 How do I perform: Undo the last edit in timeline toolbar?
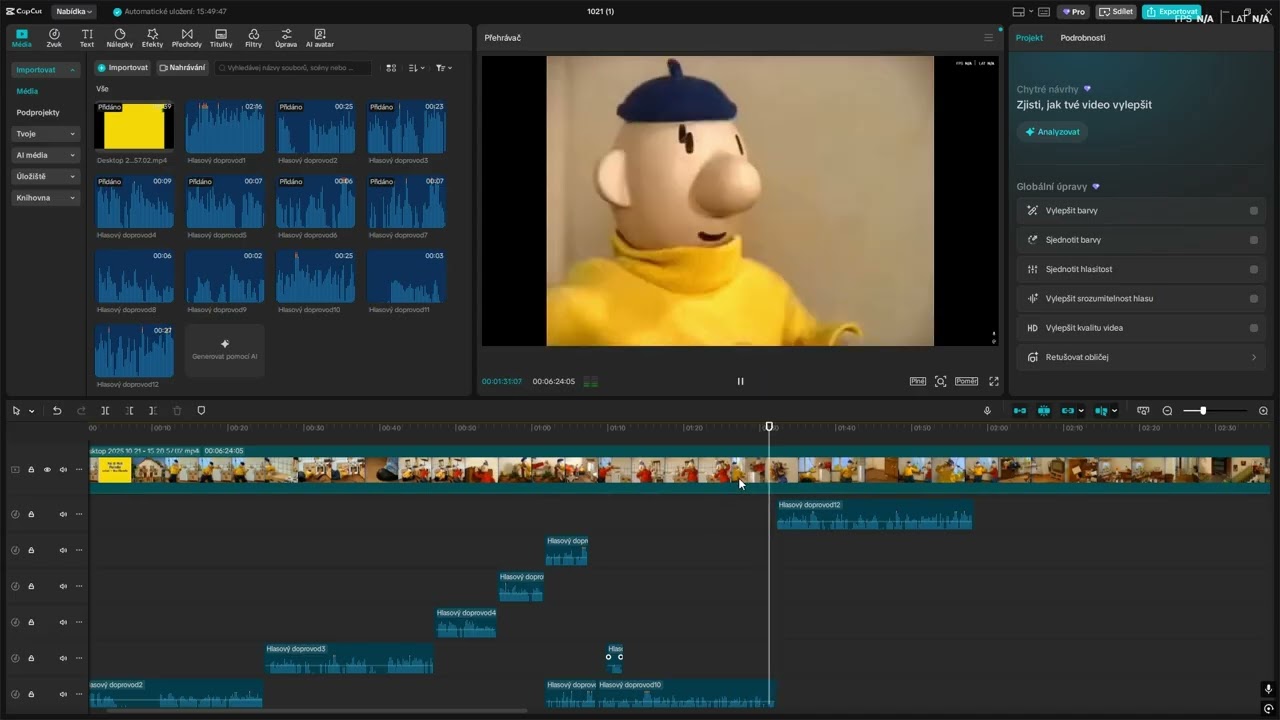[57, 411]
